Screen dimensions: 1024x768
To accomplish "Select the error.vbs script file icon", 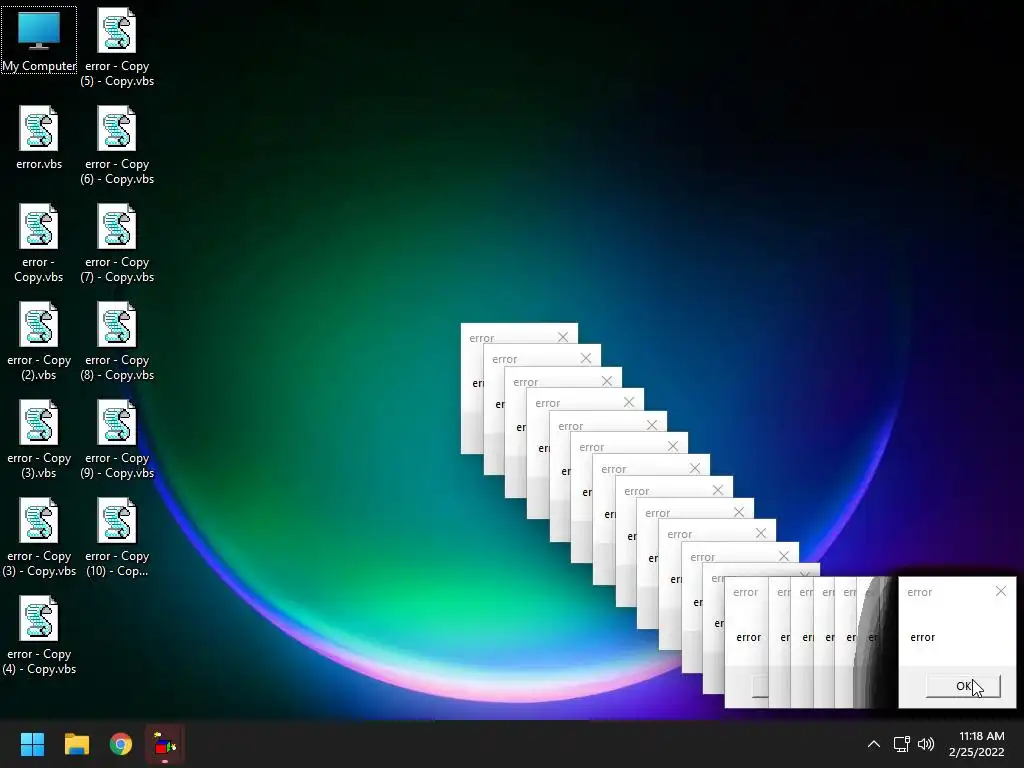I will pyautogui.click(x=39, y=138).
